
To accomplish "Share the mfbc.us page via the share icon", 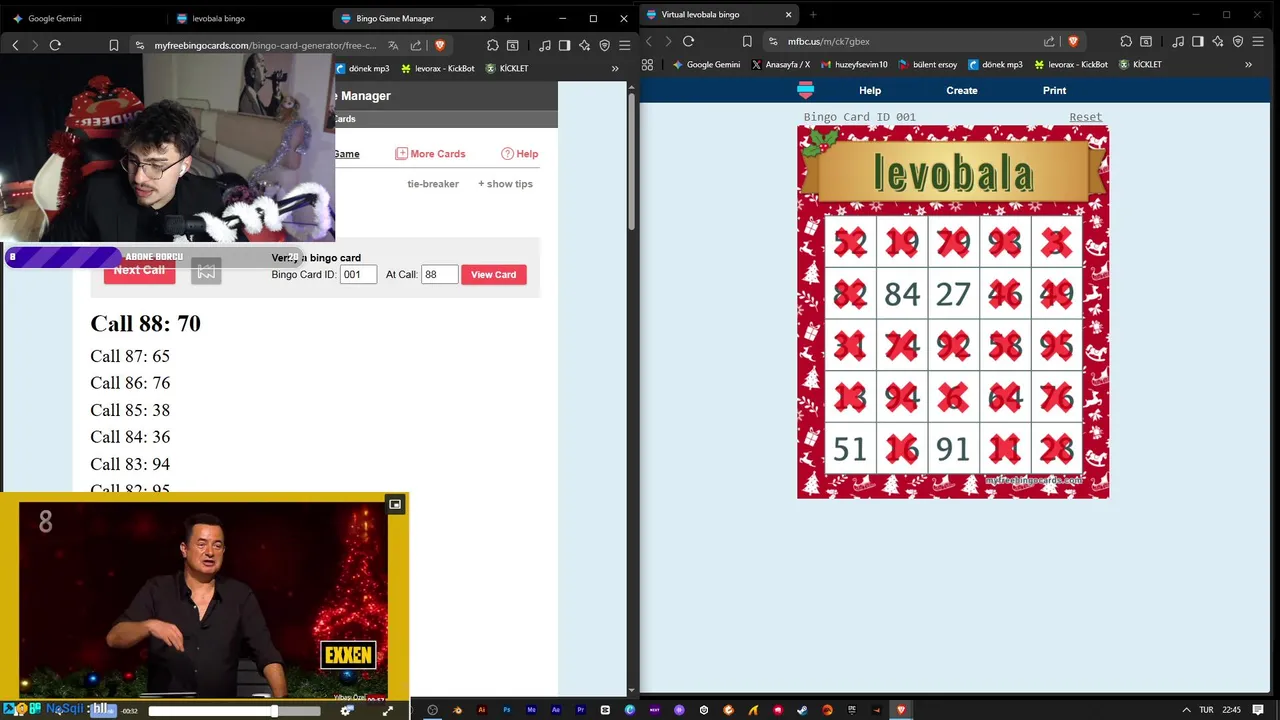I will pyautogui.click(x=1049, y=41).
